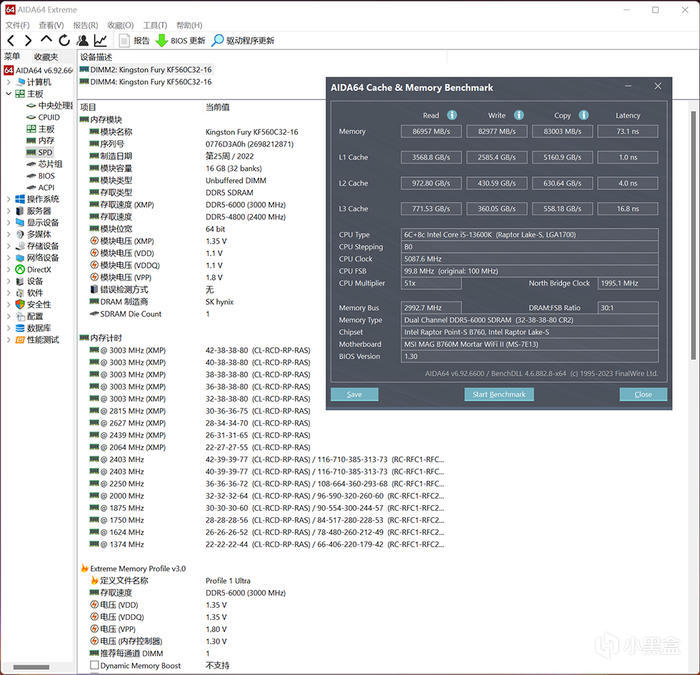Select DIMM2 Kingston Fury device row

click(146, 70)
